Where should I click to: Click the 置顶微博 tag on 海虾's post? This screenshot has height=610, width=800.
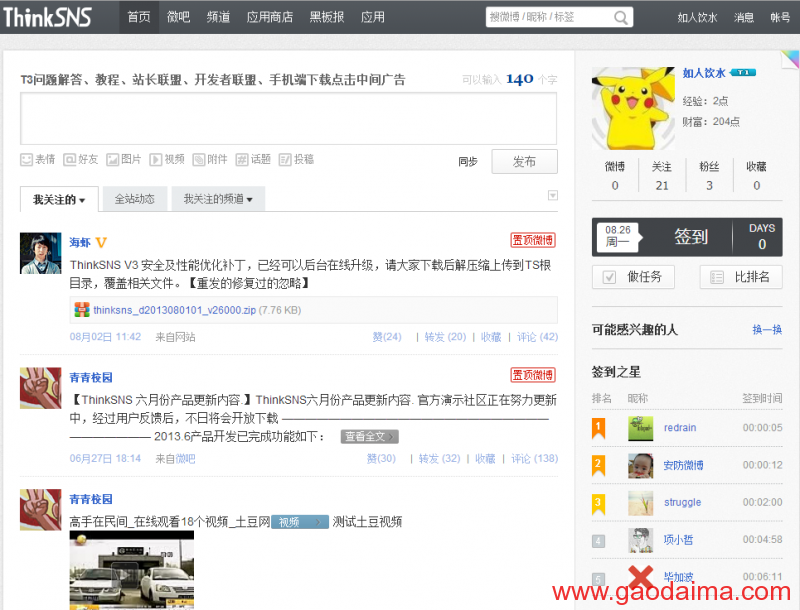click(x=533, y=240)
